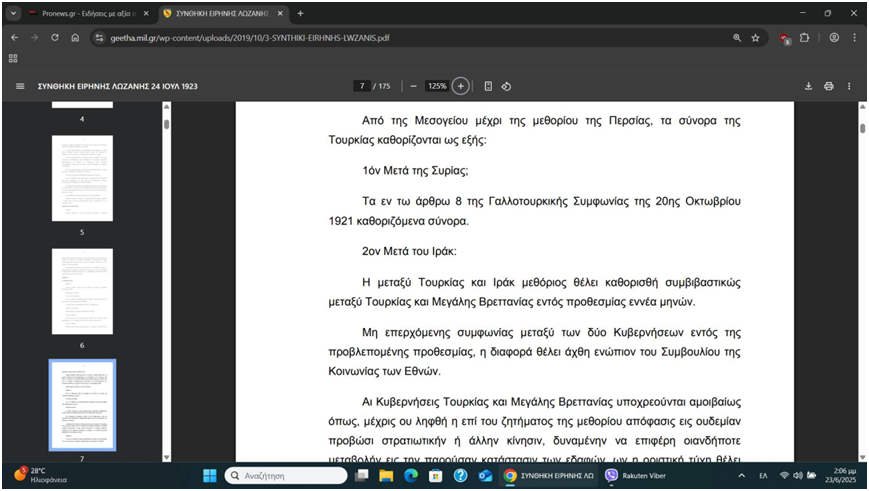The image size is (869, 491).
Task: Print the PDF document
Action: coord(828,87)
